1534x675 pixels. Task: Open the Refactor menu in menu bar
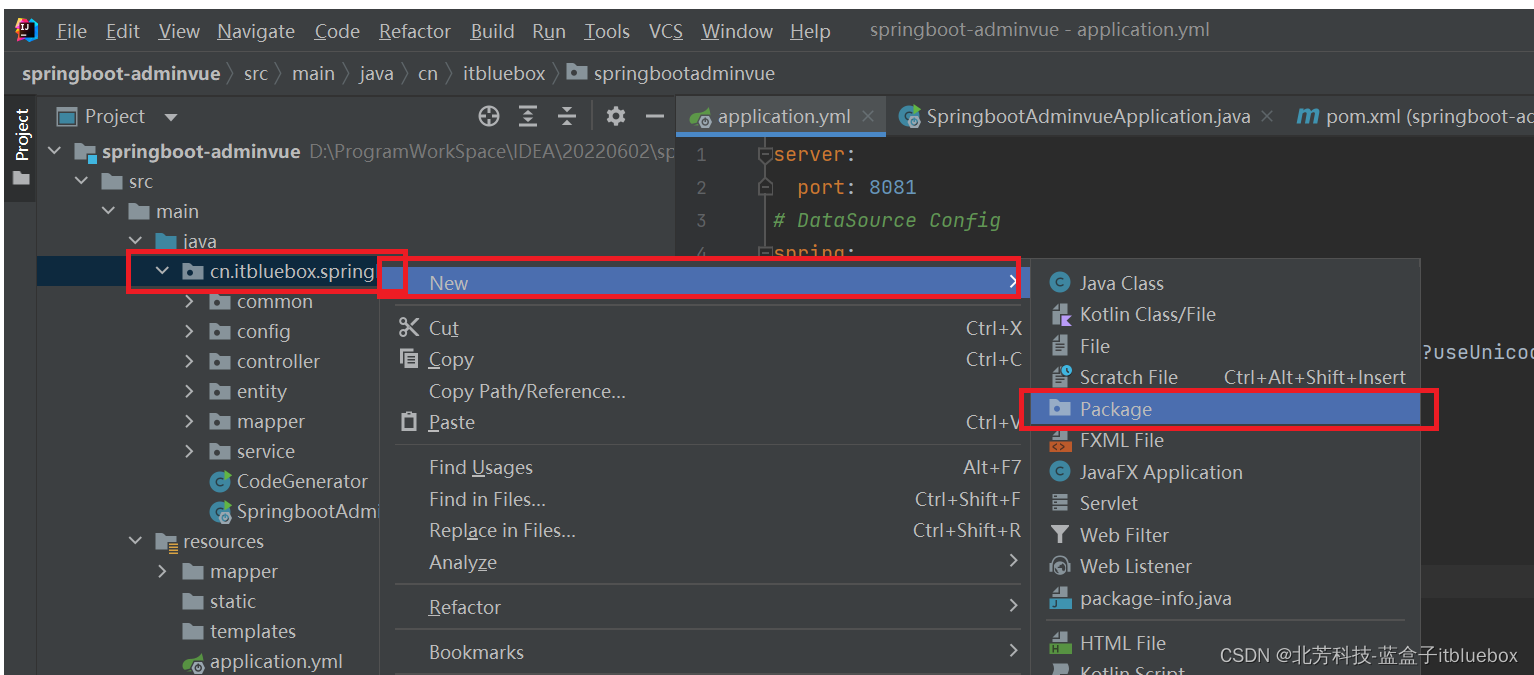point(414,31)
